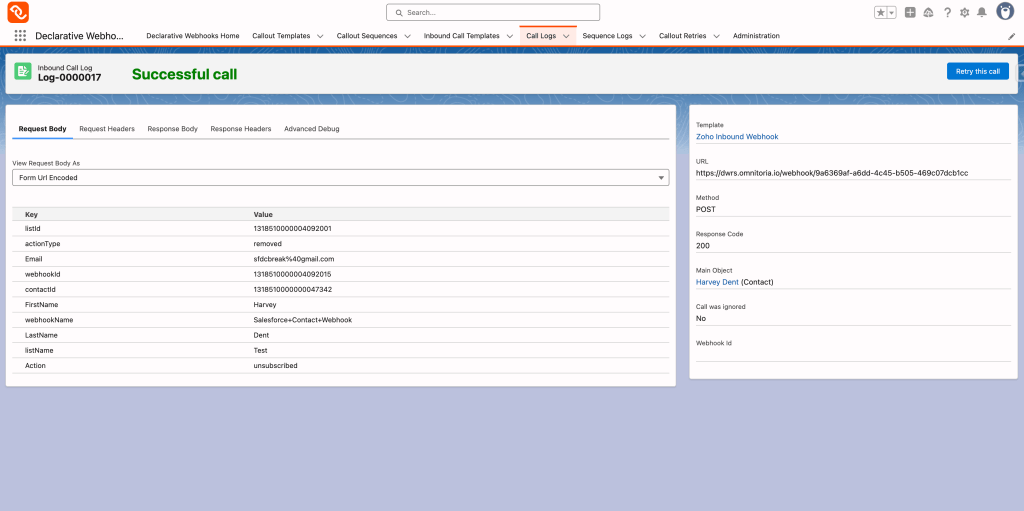Click the actionType value removed
The width and height of the screenshot is (1024, 511).
(268, 244)
